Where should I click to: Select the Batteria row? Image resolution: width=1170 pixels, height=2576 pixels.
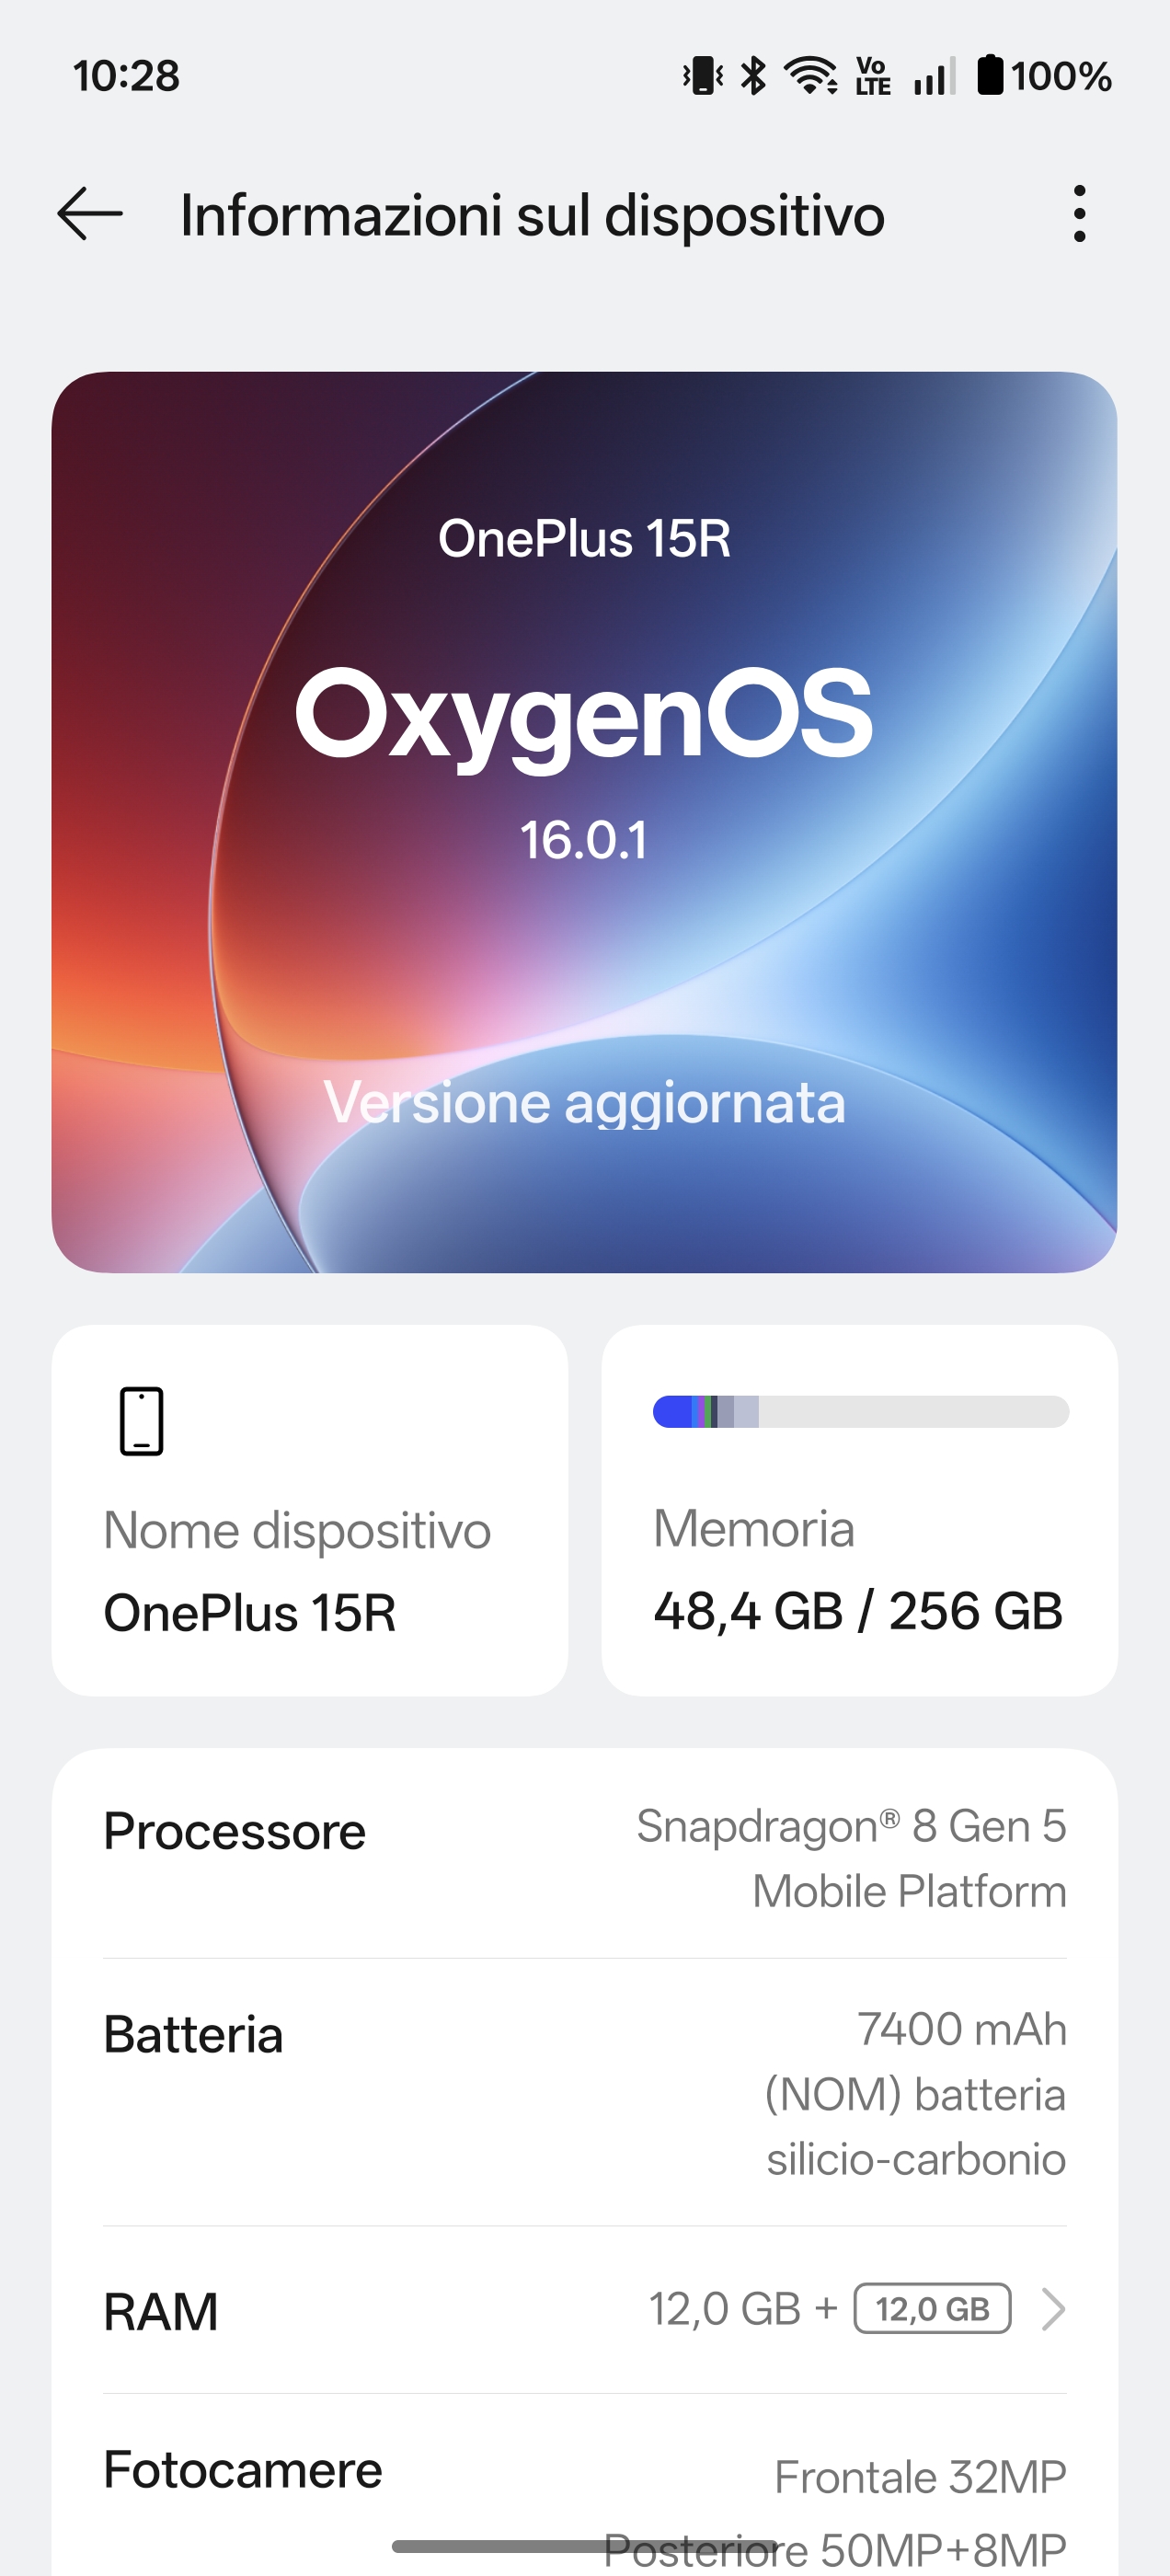584,2092
